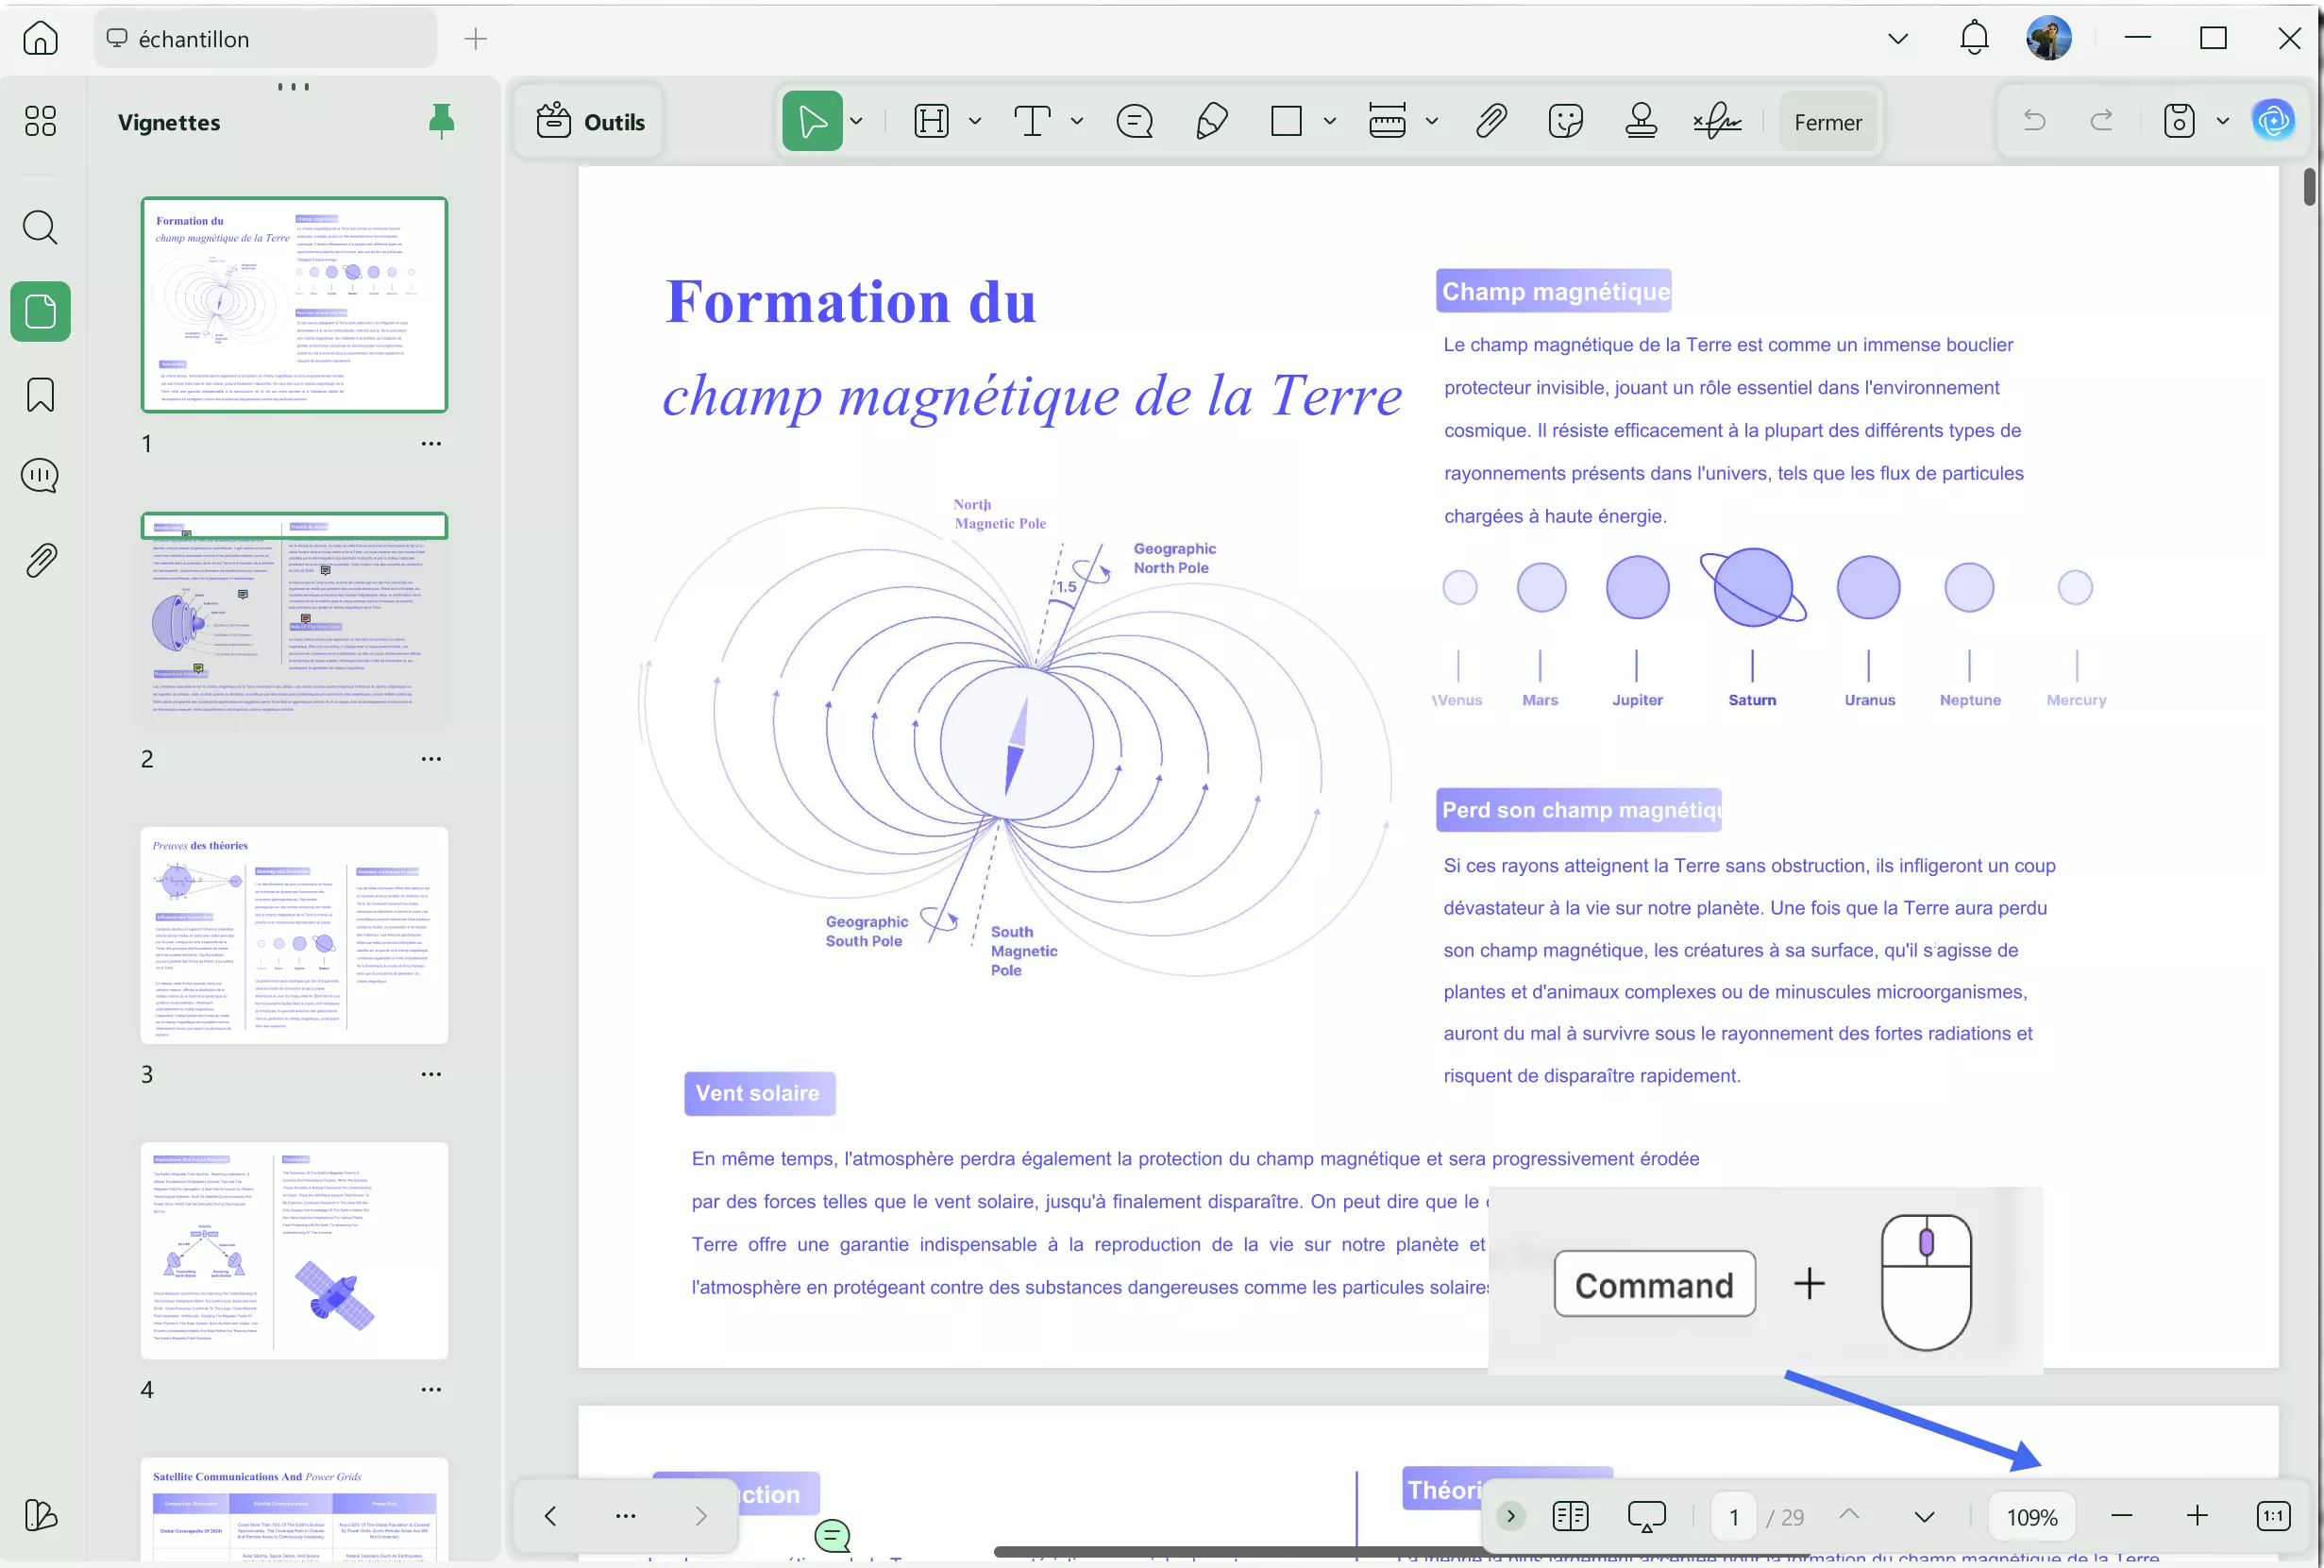Open the notifications bell

[x=1974, y=38]
